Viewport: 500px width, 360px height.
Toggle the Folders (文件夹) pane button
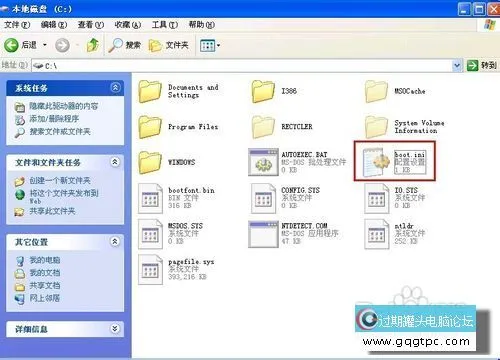[x=169, y=45]
